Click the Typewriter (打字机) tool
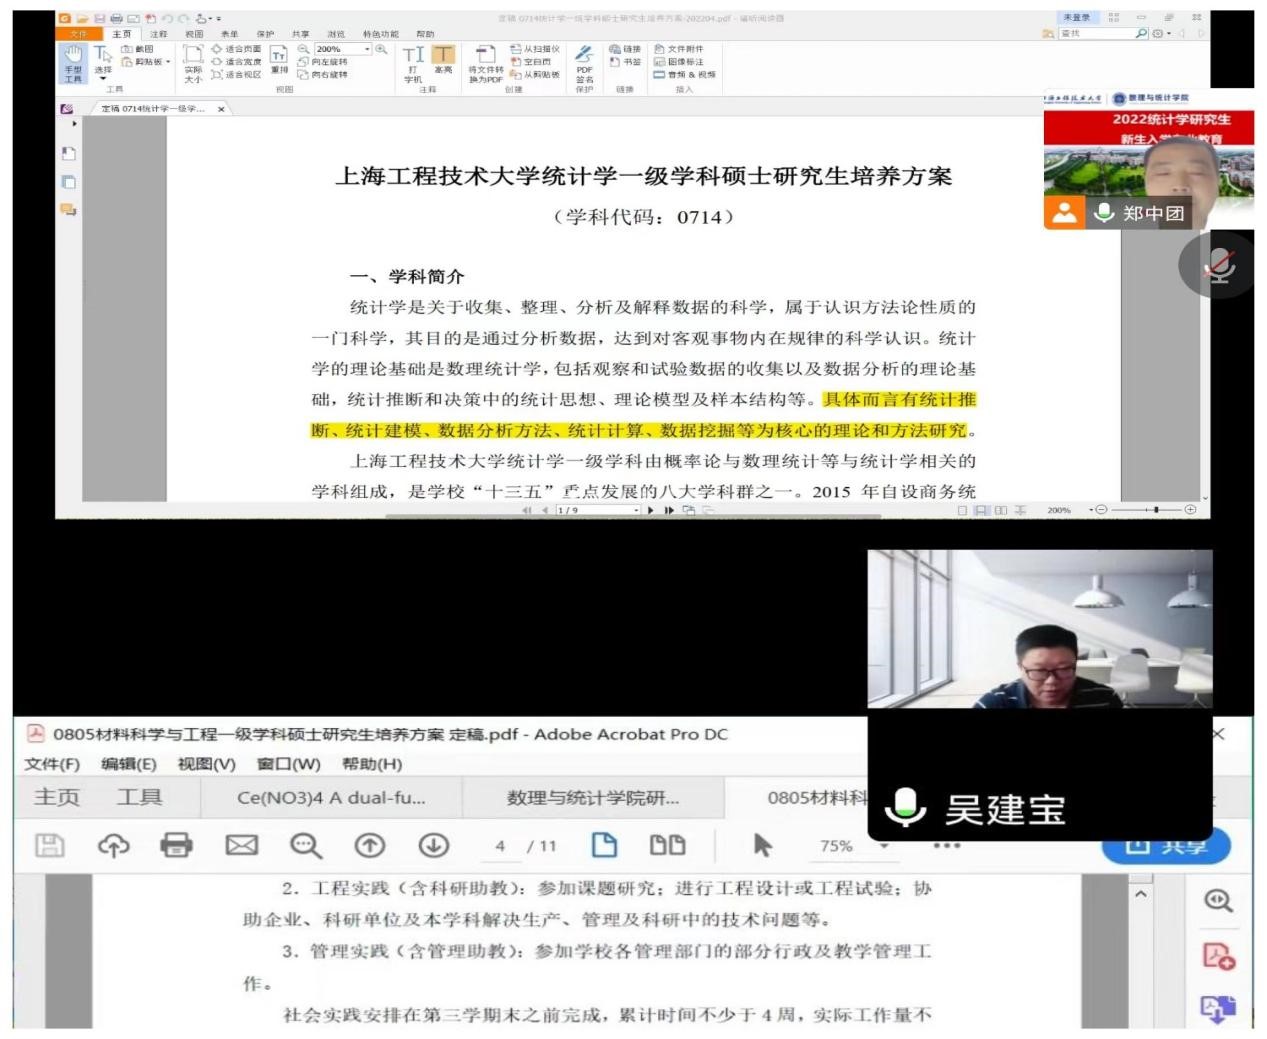Viewport: 1267px width, 1039px height. pos(413,63)
